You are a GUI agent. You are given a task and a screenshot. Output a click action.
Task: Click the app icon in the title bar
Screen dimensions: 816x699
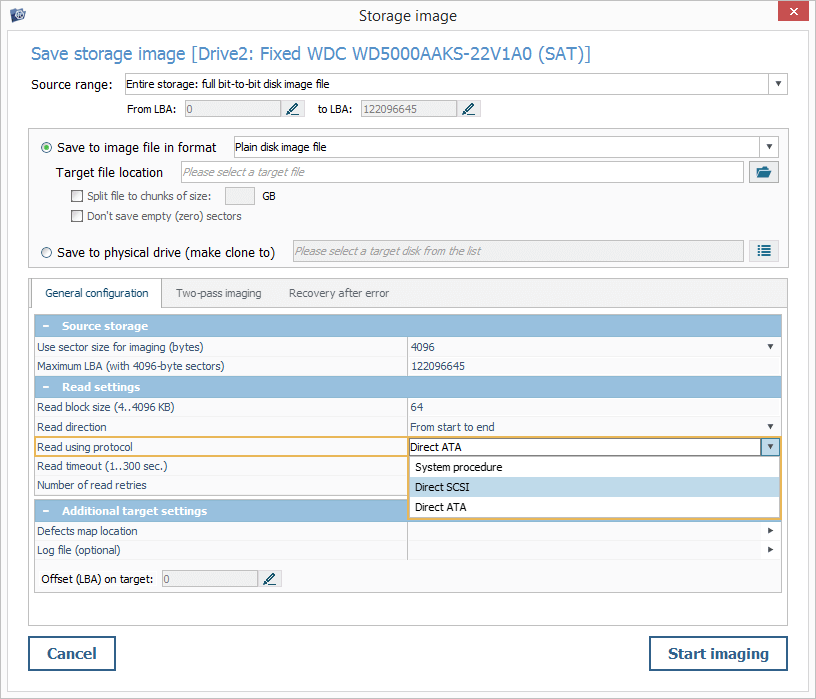coord(17,14)
